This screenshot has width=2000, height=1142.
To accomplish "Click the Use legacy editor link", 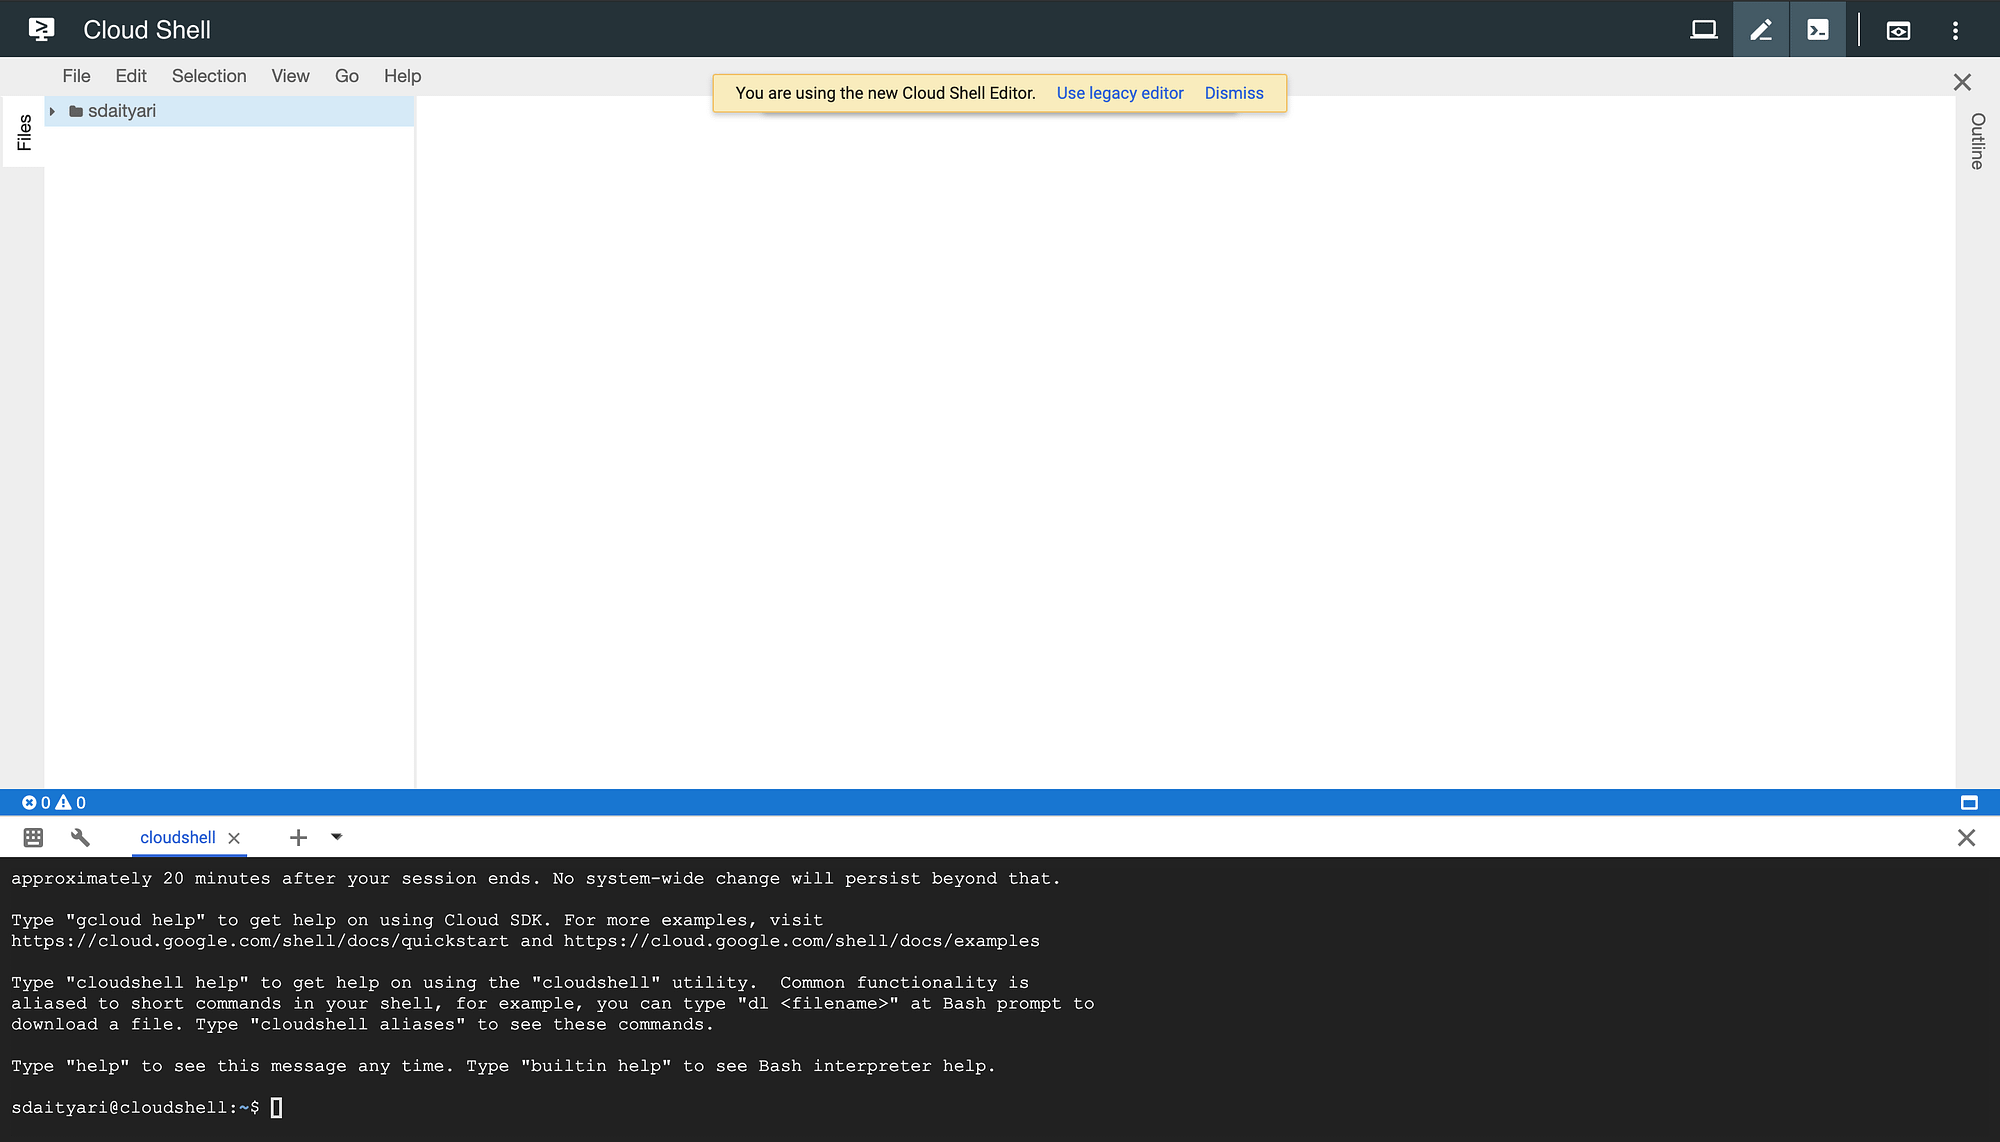I will [x=1119, y=93].
